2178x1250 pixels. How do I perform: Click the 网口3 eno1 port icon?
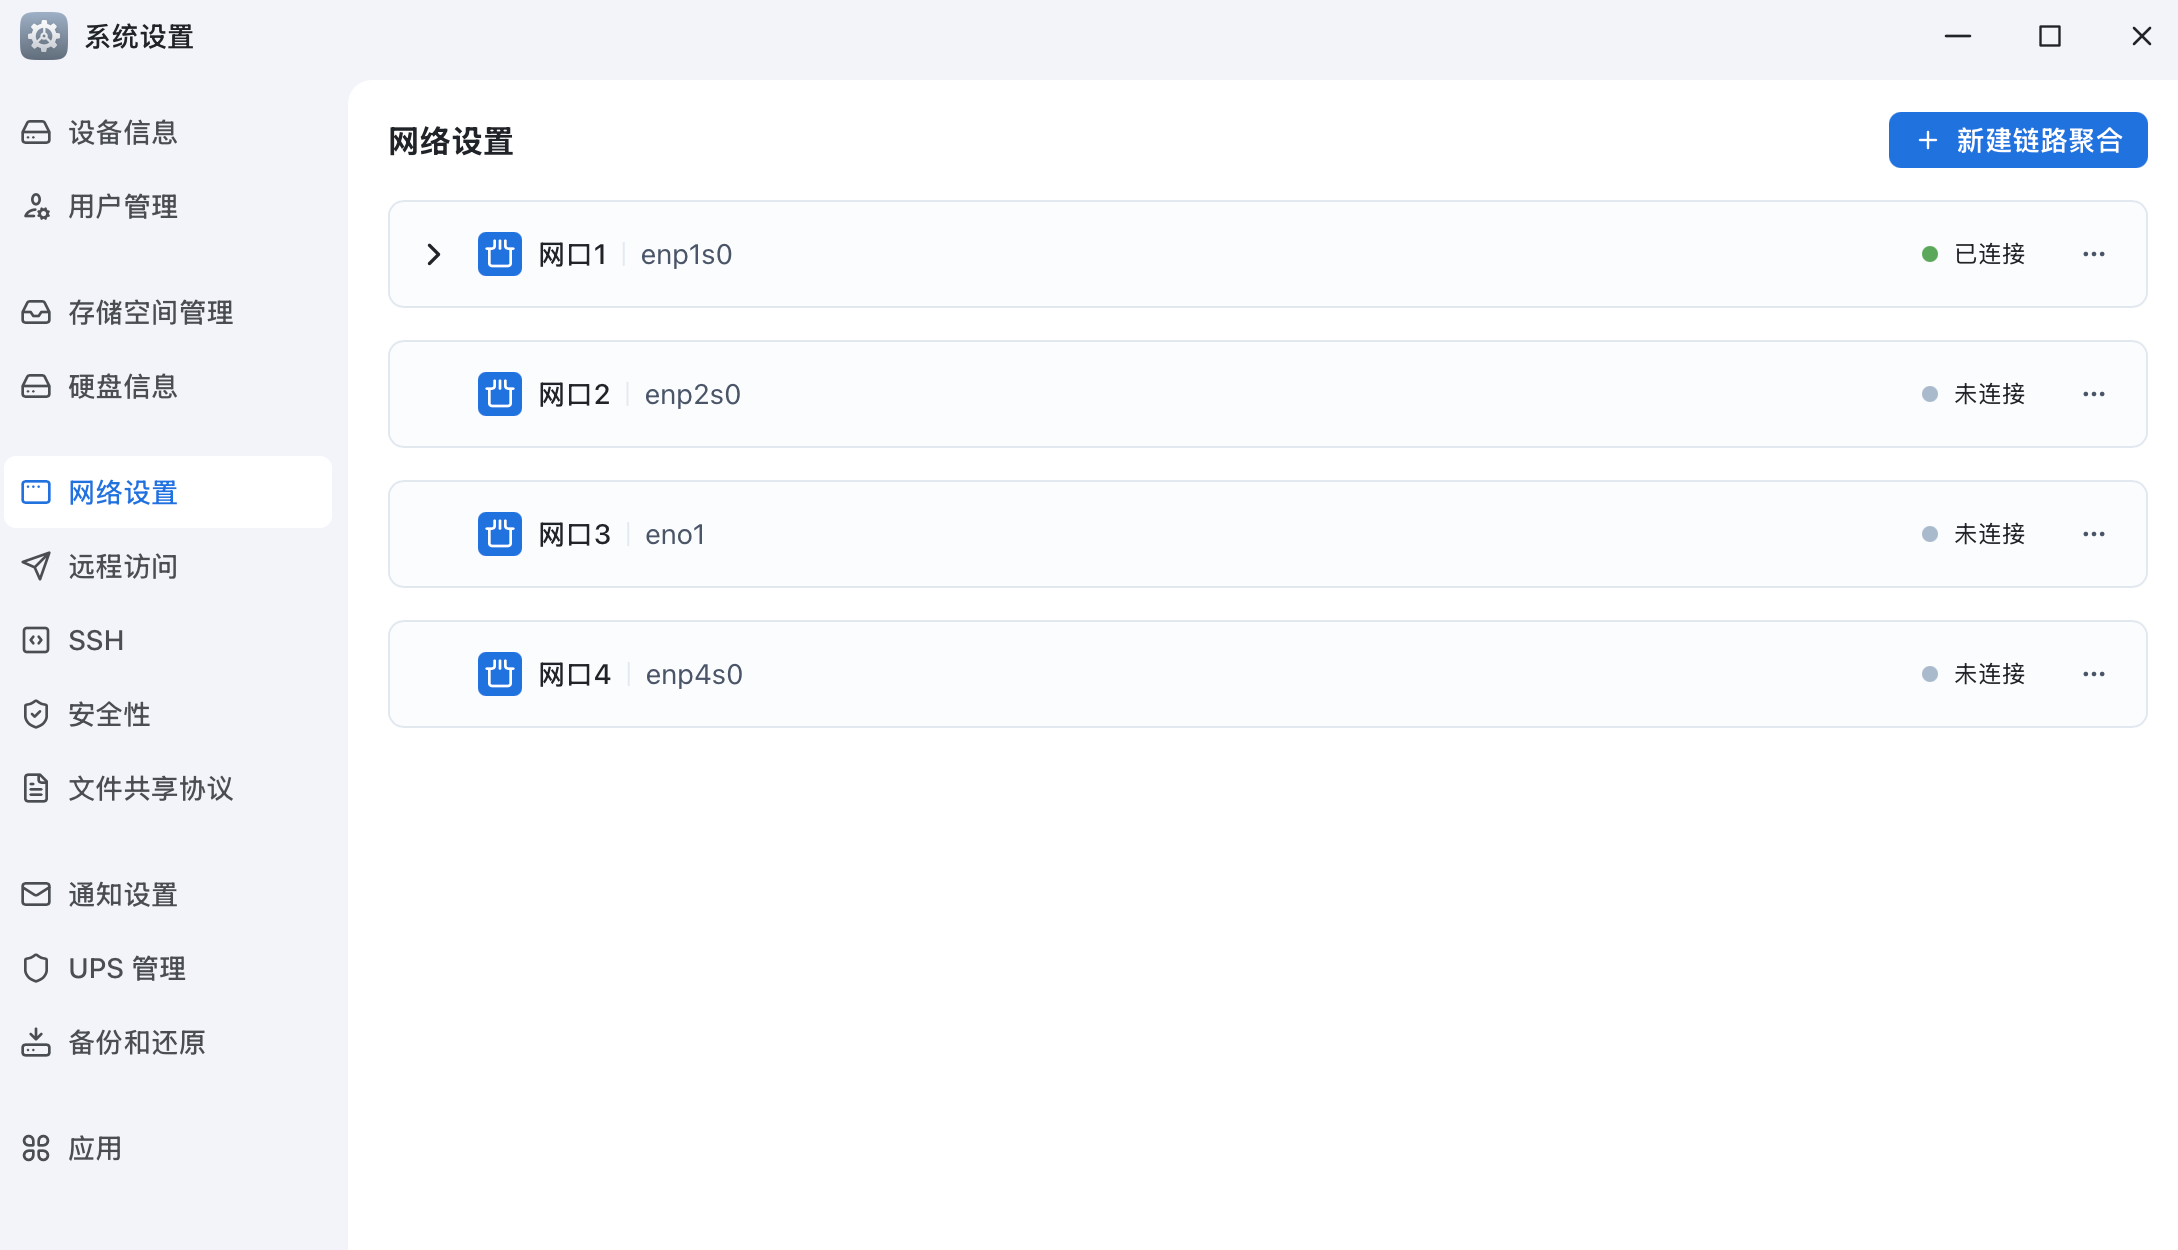pyautogui.click(x=499, y=534)
